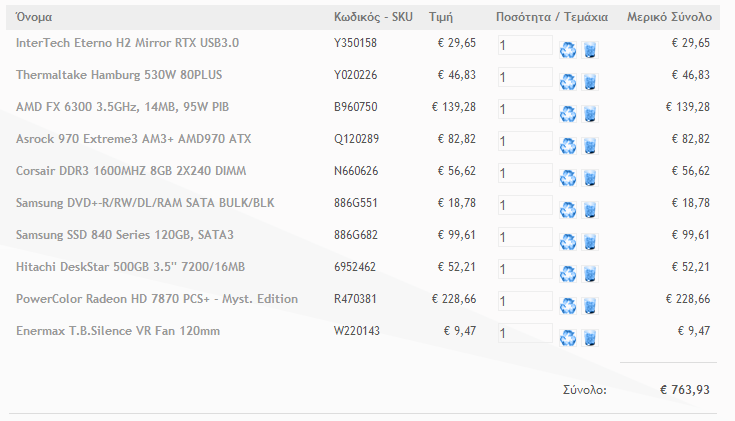Select quantity input for Enermax fan

coord(525,333)
